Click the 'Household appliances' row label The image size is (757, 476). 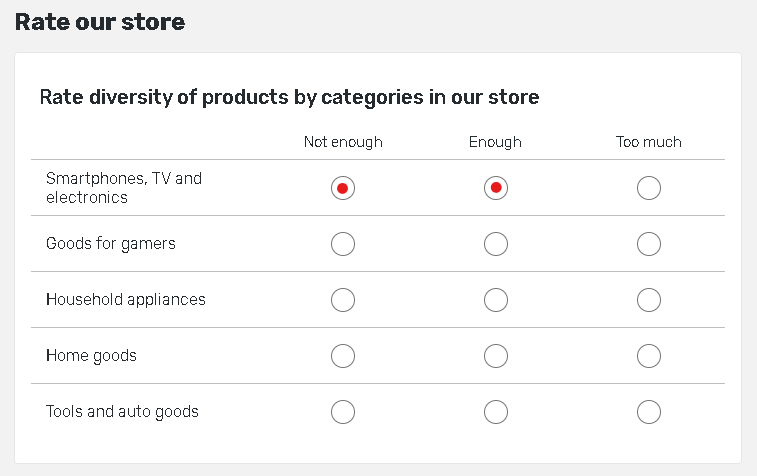point(126,300)
